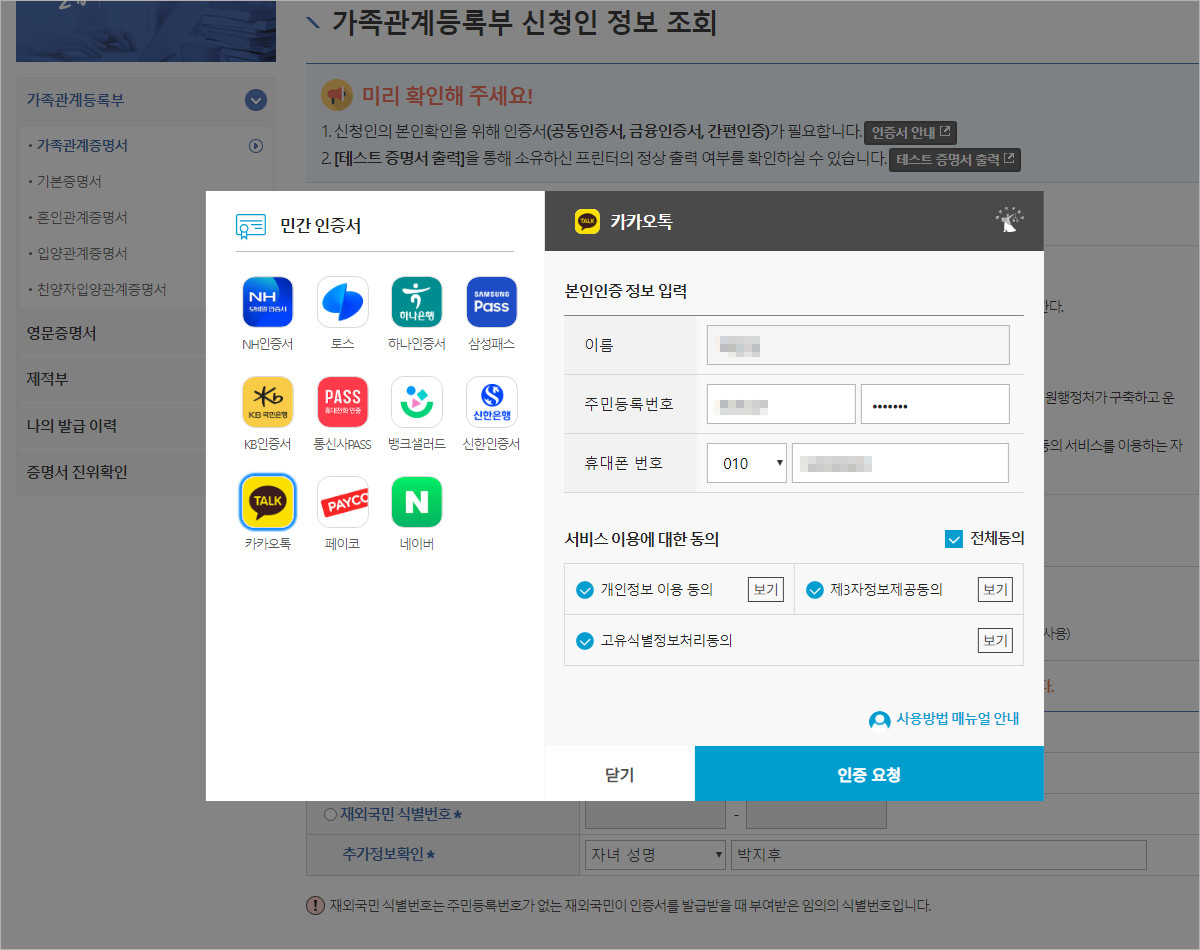
Task: Click the 인증 요청 button
Action: click(869, 774)
